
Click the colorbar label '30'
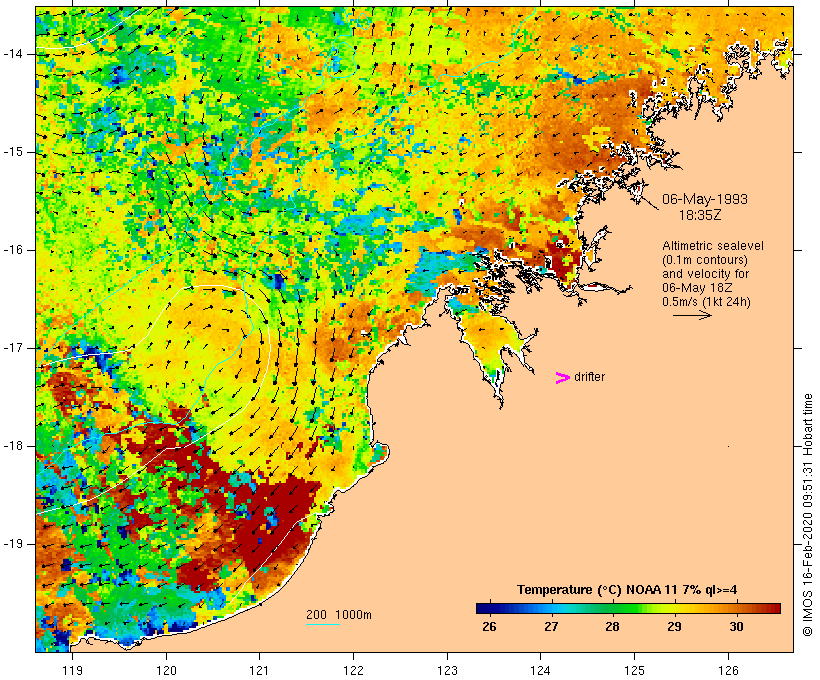tap(736, 627)
